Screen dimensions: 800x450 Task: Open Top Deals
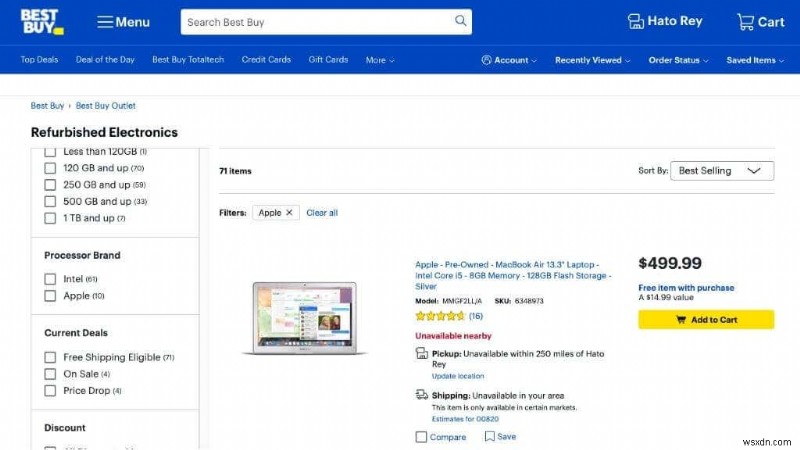[39, 60]
